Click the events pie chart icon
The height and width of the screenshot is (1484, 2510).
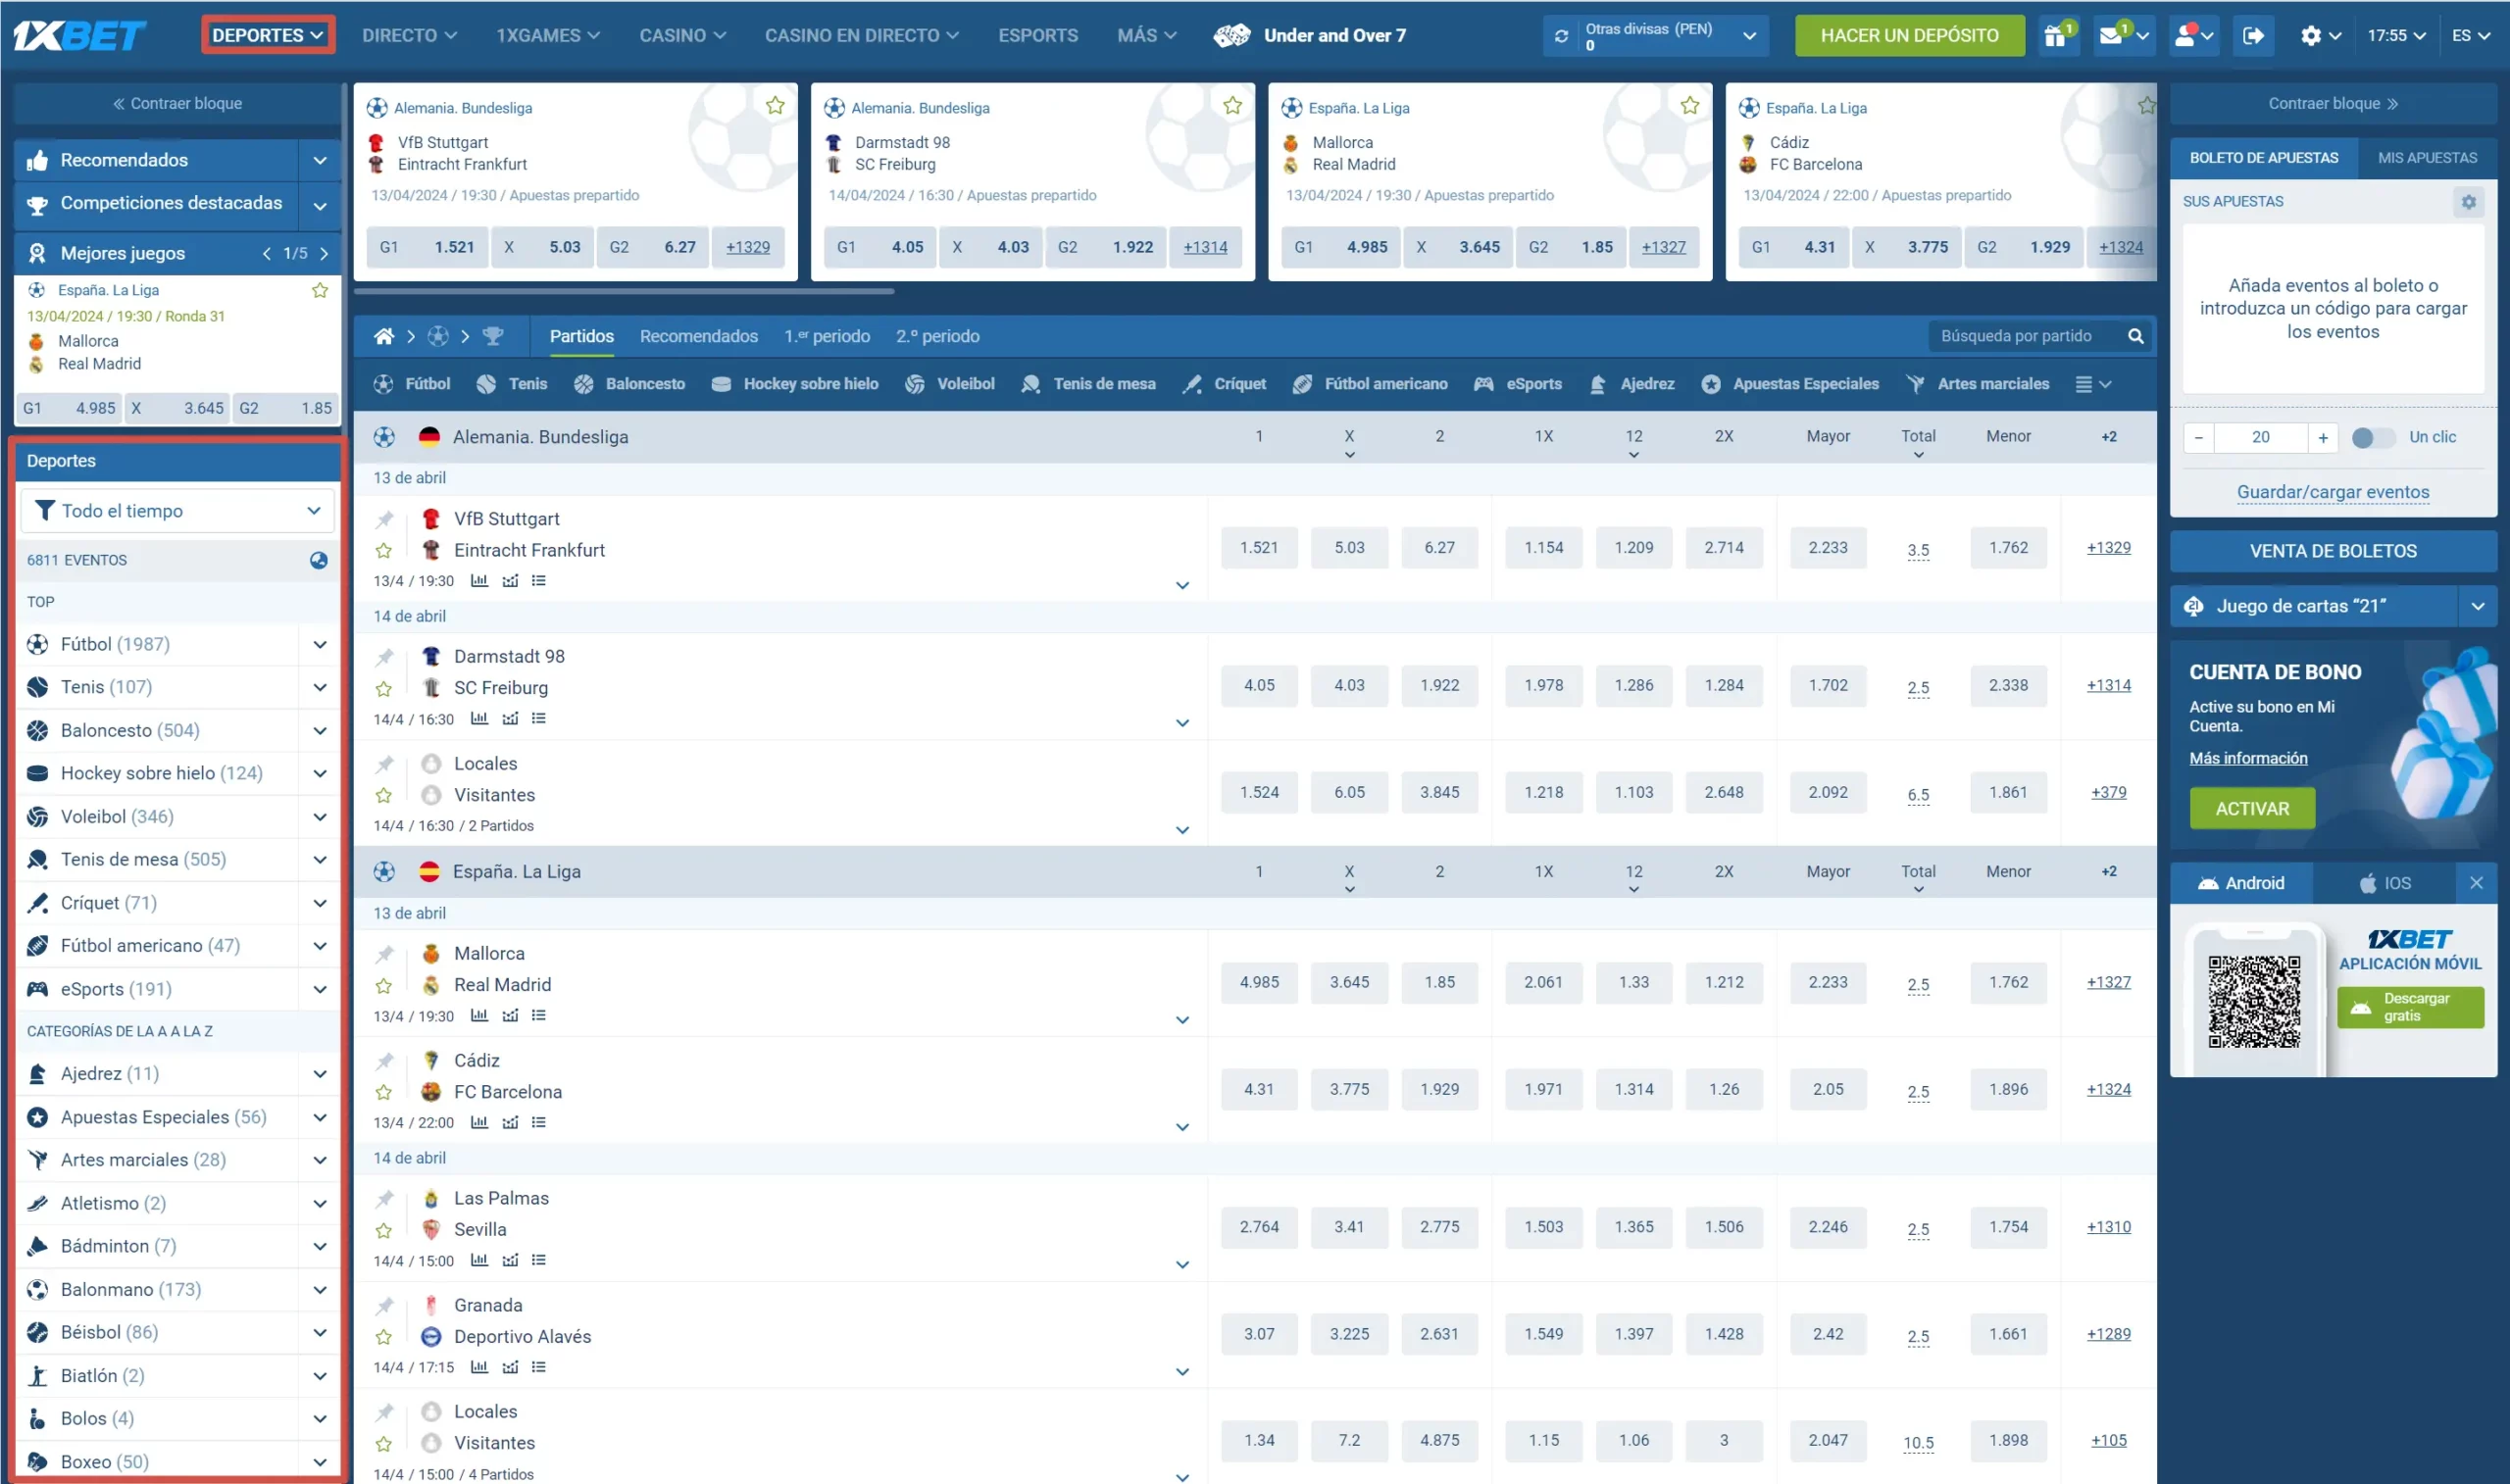click(x=319, y=560)
